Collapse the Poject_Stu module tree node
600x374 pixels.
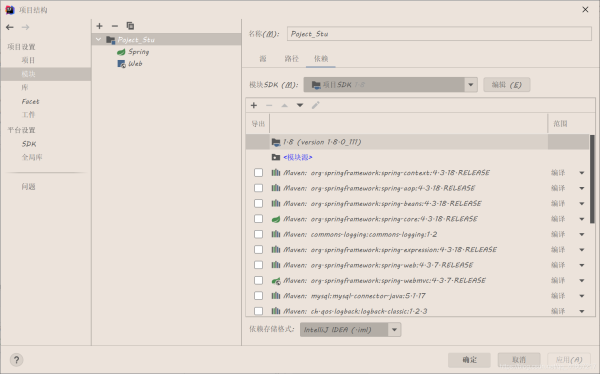98,39
